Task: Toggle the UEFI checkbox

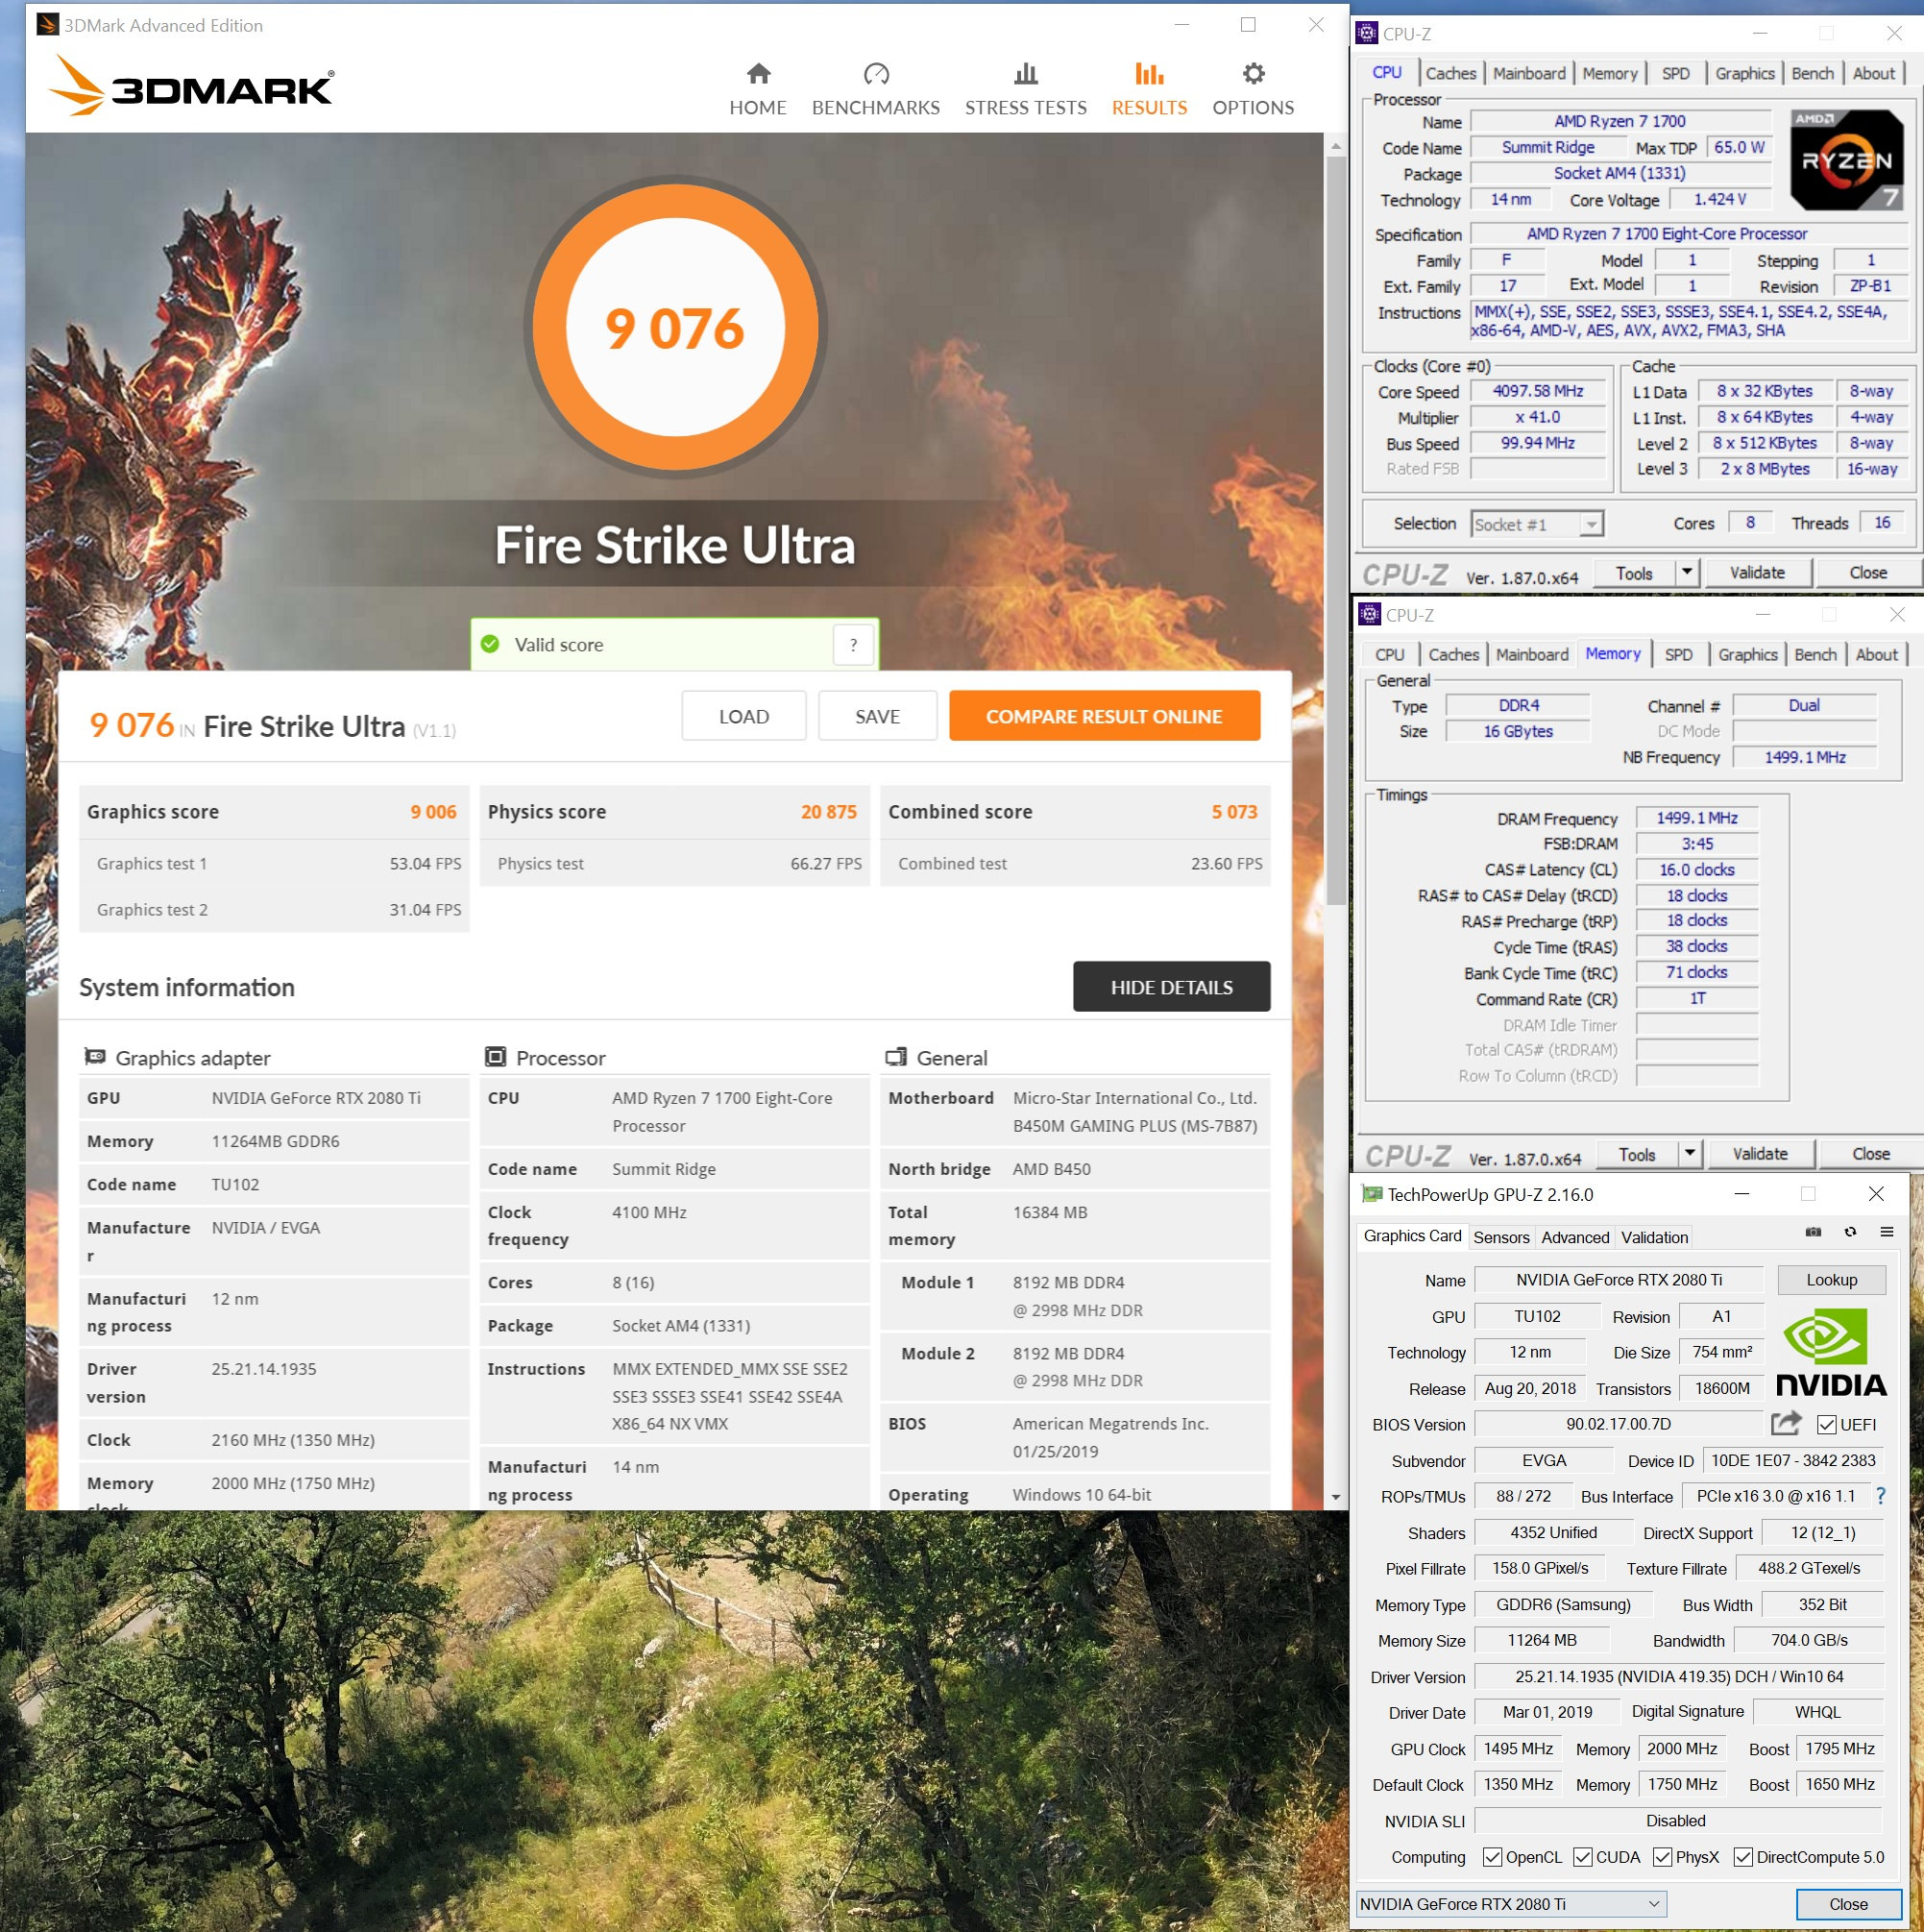Action: click(1826, 1425)
